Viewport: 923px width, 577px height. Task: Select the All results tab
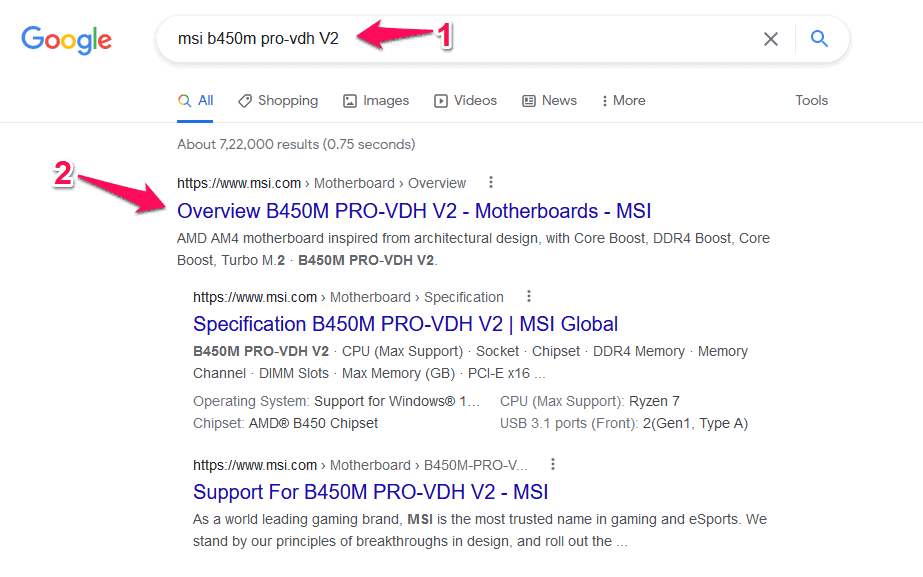point(196,101)
